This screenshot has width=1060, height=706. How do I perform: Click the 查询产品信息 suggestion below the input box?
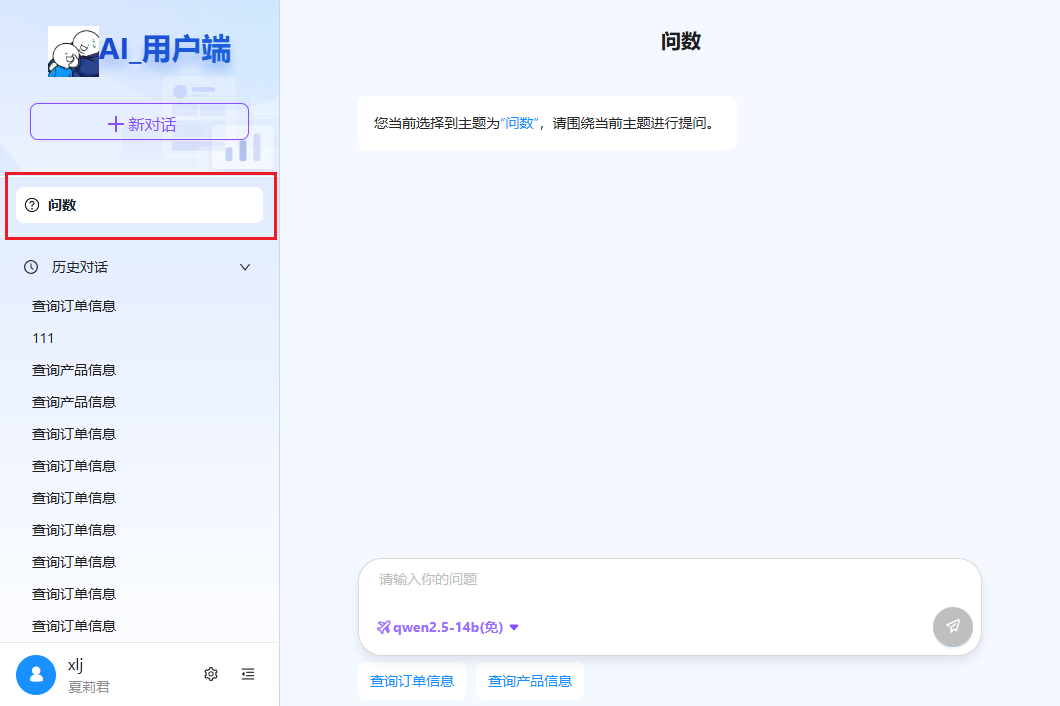click(x=530, y=681)
